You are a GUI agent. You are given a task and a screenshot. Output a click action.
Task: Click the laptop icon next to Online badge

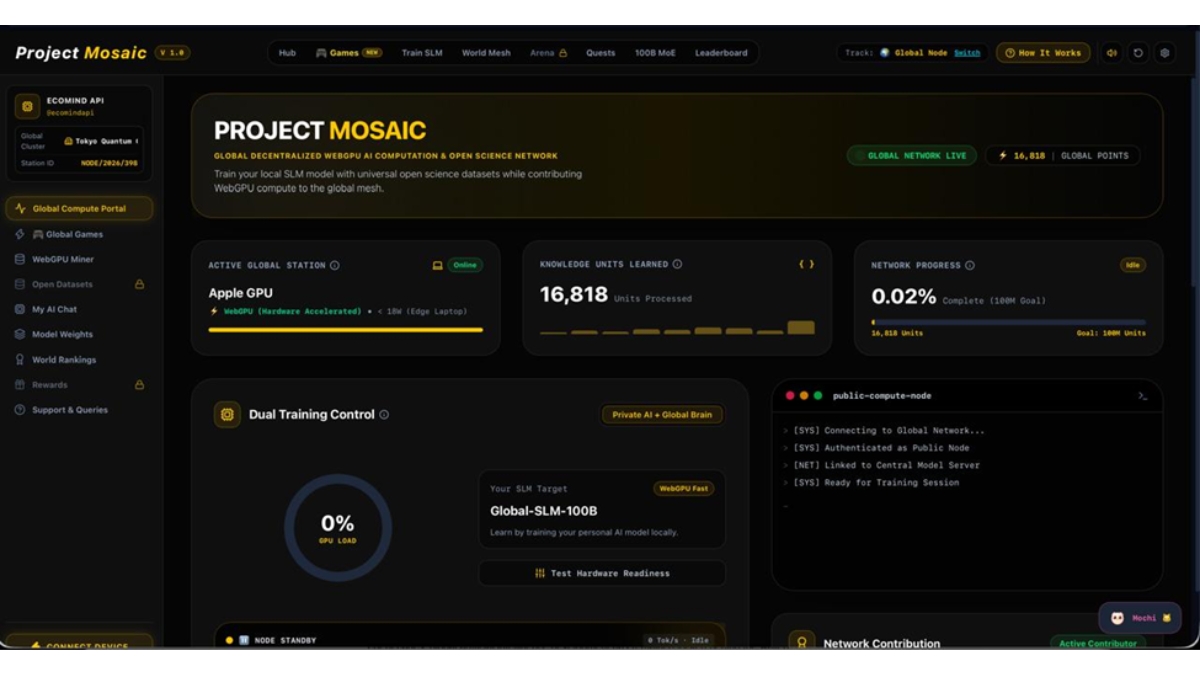tap(437, 265)
